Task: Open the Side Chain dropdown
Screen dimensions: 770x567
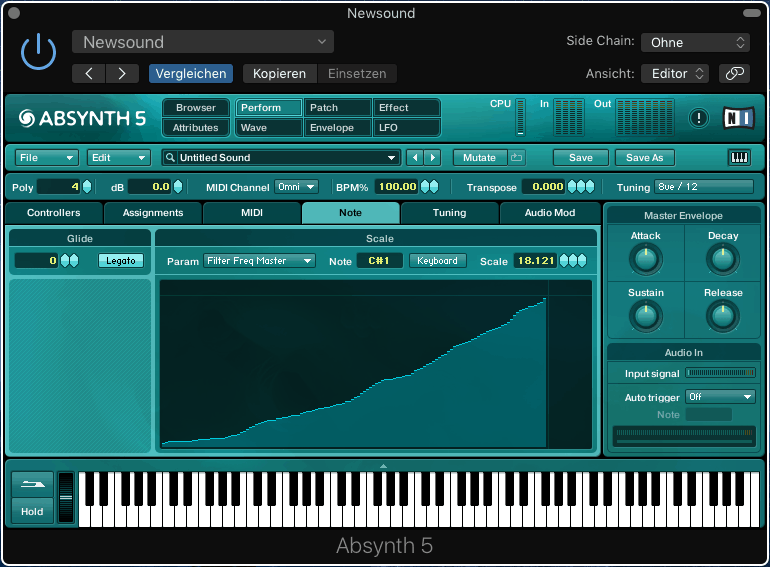Action: 695,43
